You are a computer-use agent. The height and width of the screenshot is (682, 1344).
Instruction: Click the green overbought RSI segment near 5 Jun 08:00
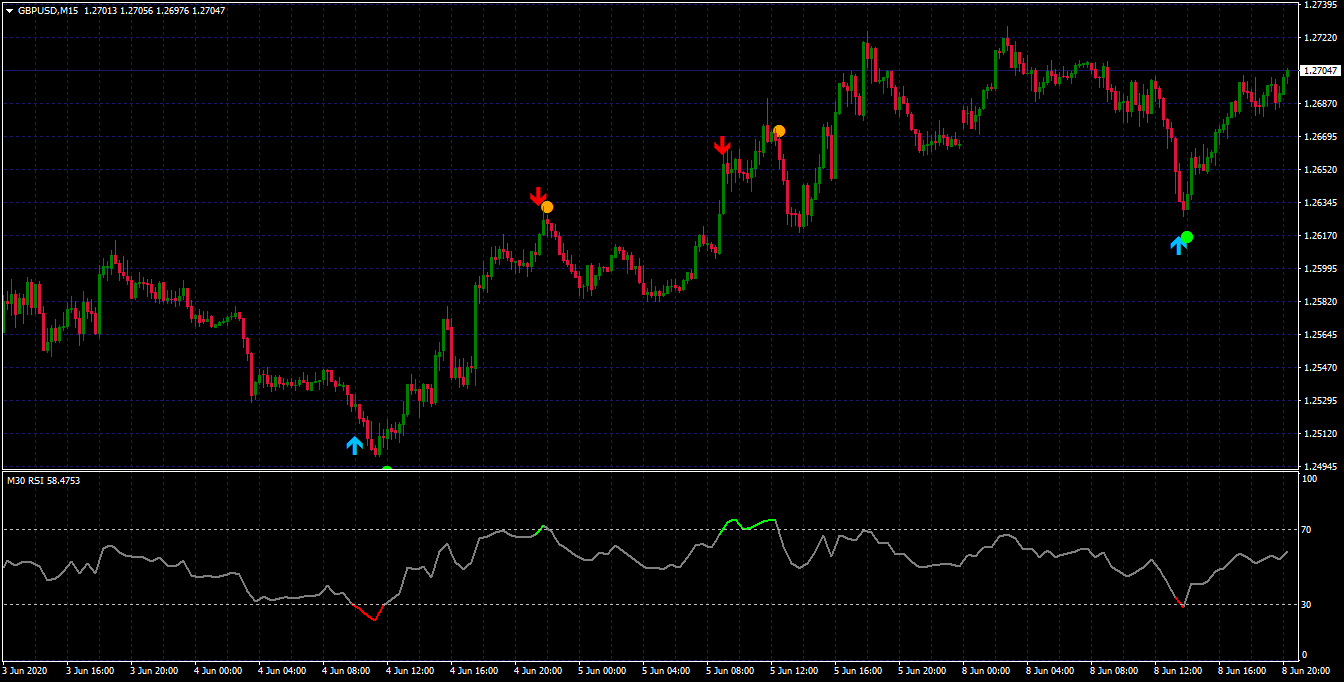(747, 526)
